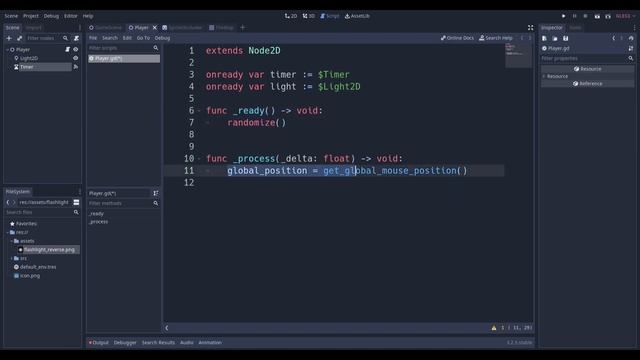This screenshot has width=640, height=360.
Task: Collapse the assets folder
Action: point(11,241)
